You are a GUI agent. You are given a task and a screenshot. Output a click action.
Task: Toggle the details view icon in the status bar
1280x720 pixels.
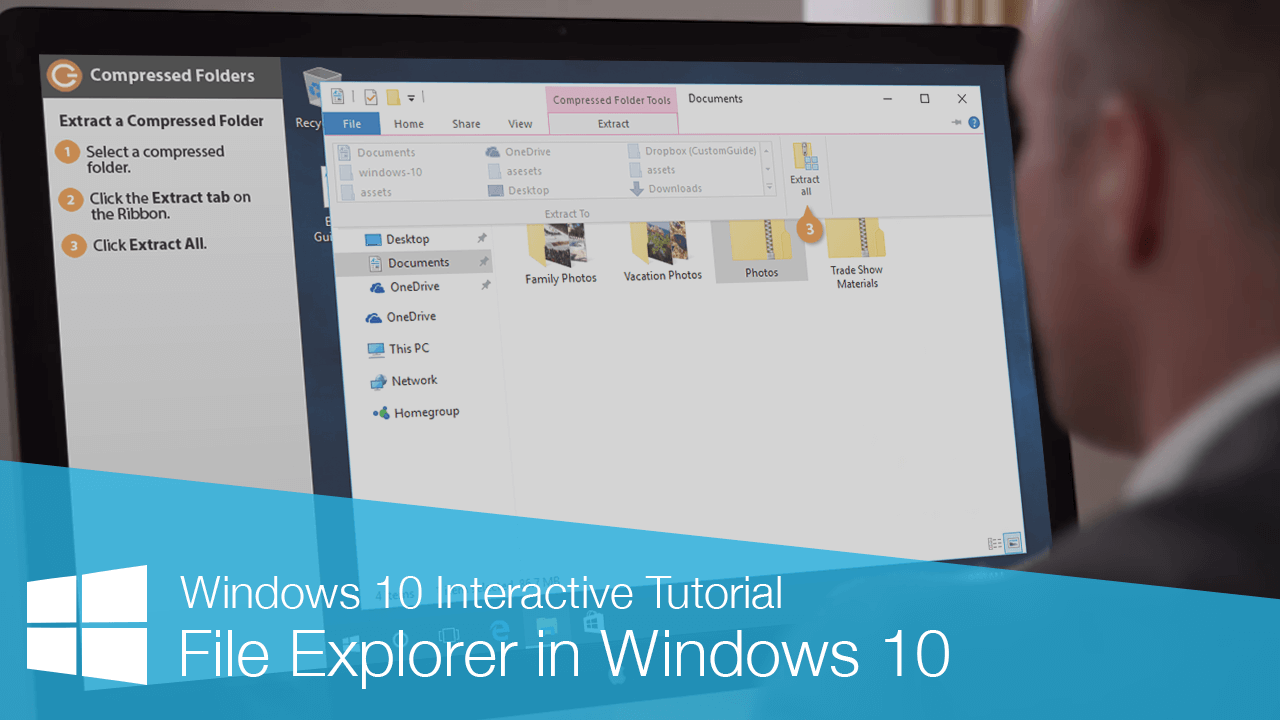tap(994, 543)
